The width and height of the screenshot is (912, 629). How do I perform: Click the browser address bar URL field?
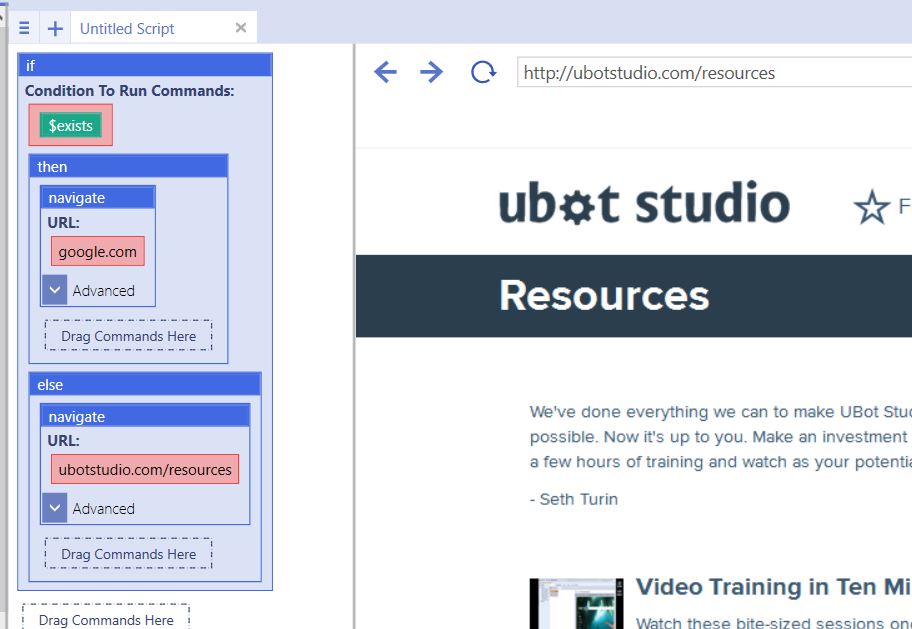[x=714, y=73]
